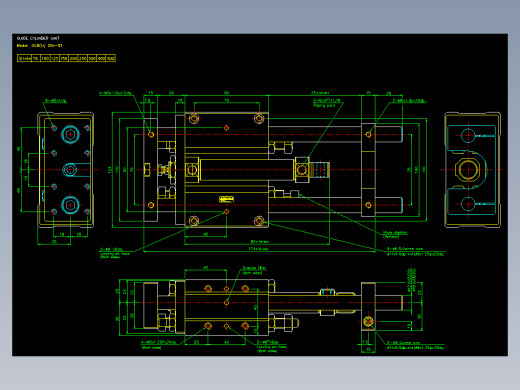The width and height of the screenshot is (520, 390).
Task: Select the 200 stroke table cell
Action: 73,58
